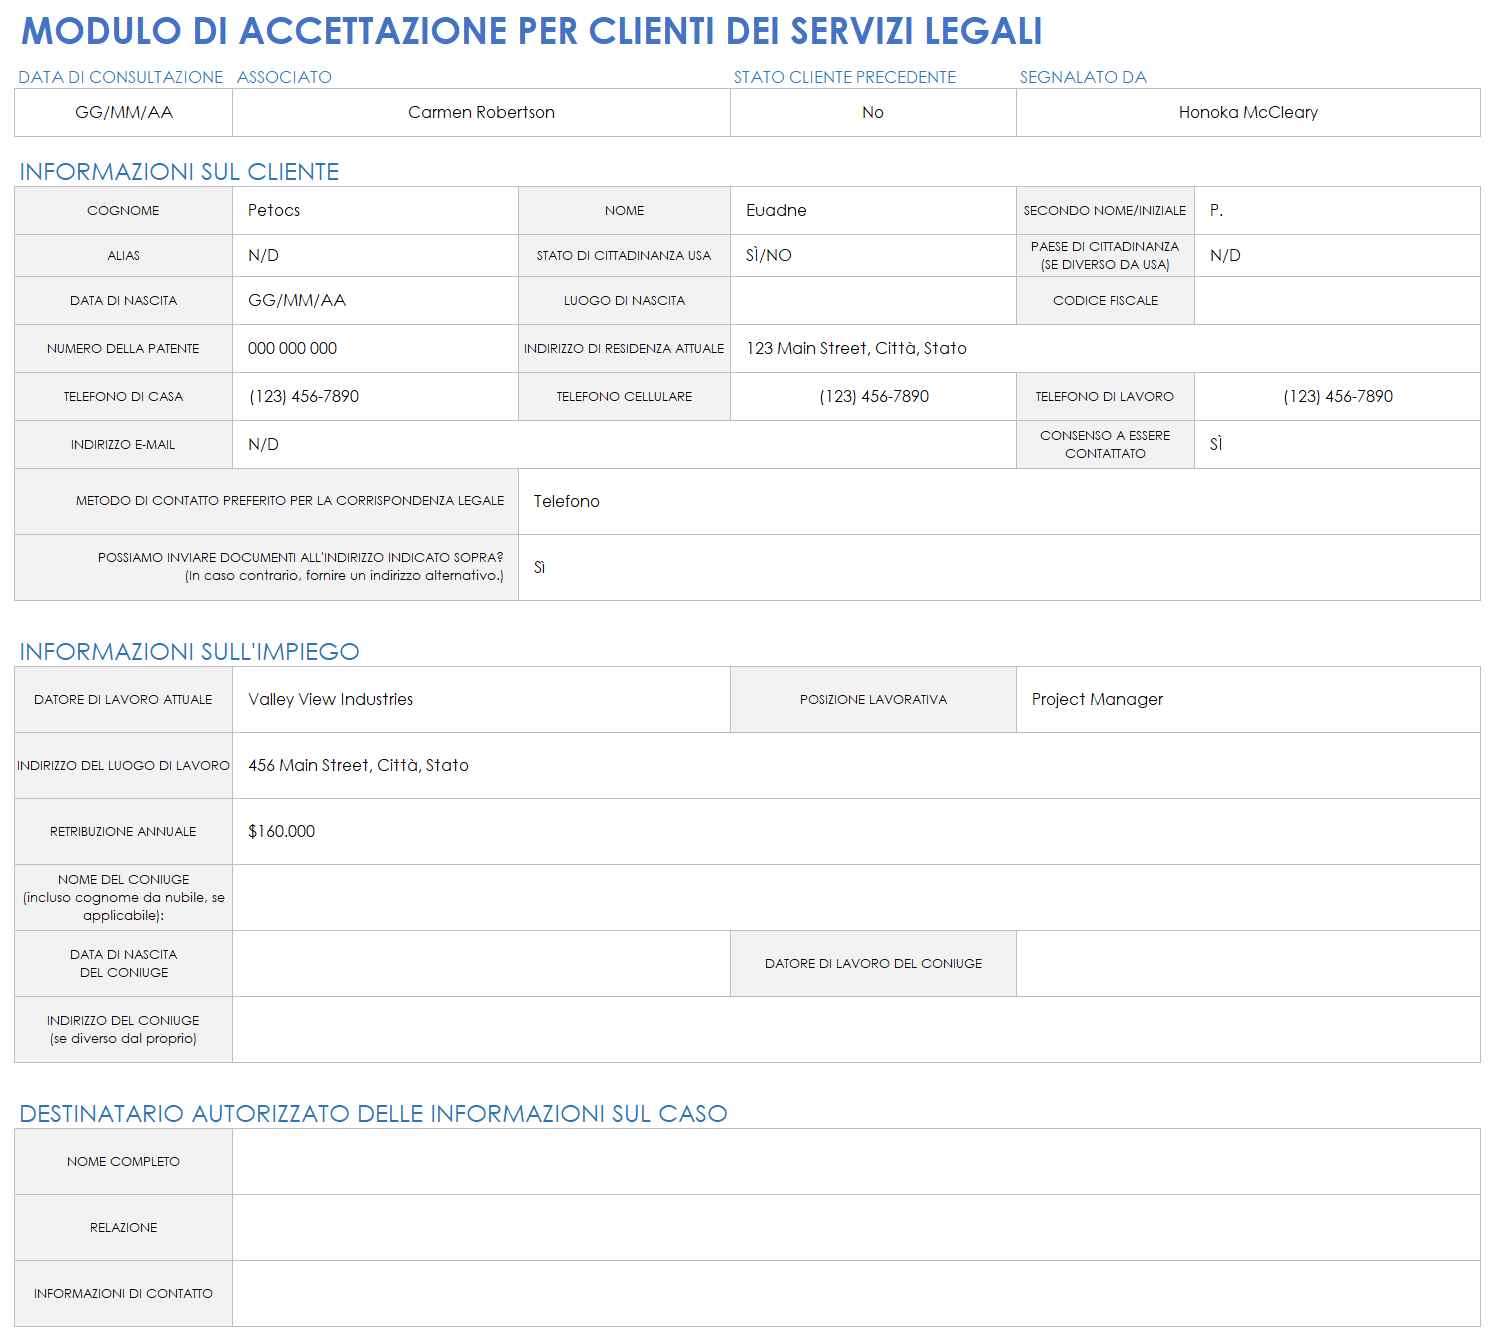The height and width of the screenshot is (1342, 1498).
Task: Click the 'DESTINATARIO AUTORIZZATO' section heading
Action: 373,1114
